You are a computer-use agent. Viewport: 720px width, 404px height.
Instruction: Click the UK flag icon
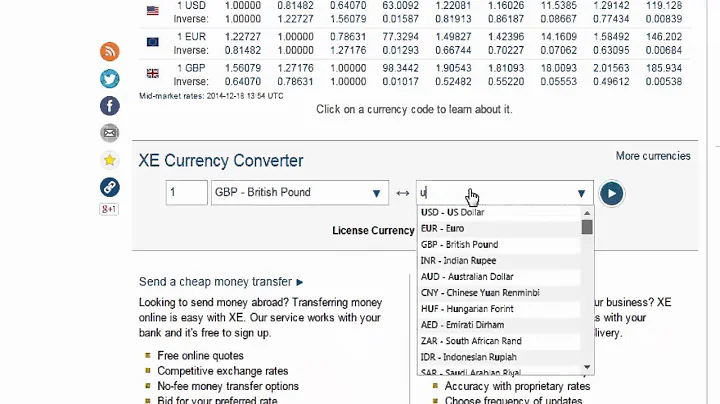tap(153, 73)
